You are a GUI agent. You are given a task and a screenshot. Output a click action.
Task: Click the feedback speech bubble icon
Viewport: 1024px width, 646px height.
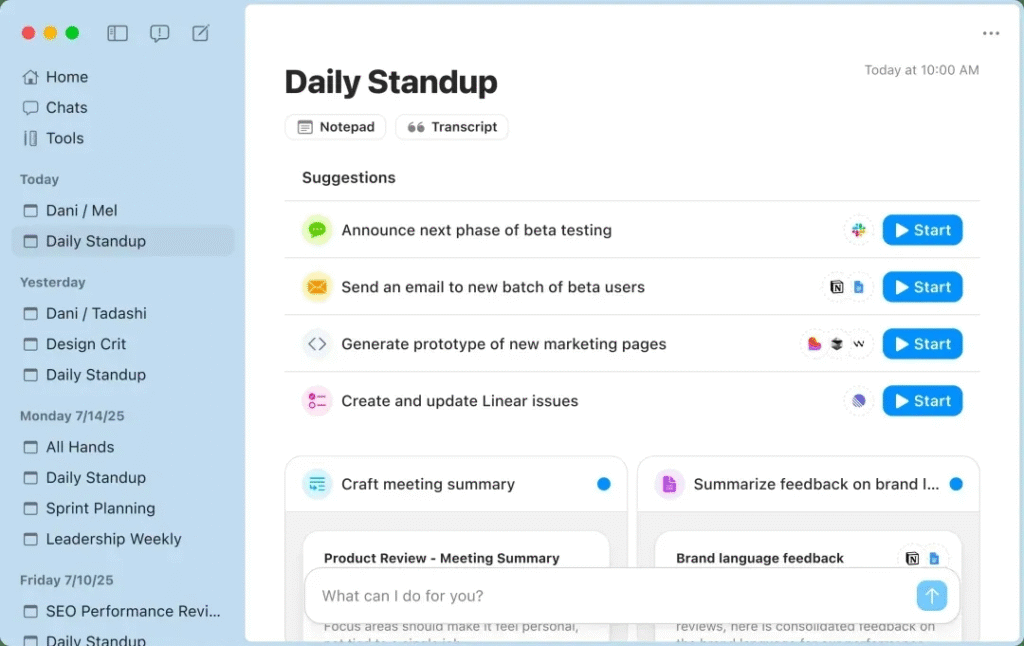tap(159, 33)
